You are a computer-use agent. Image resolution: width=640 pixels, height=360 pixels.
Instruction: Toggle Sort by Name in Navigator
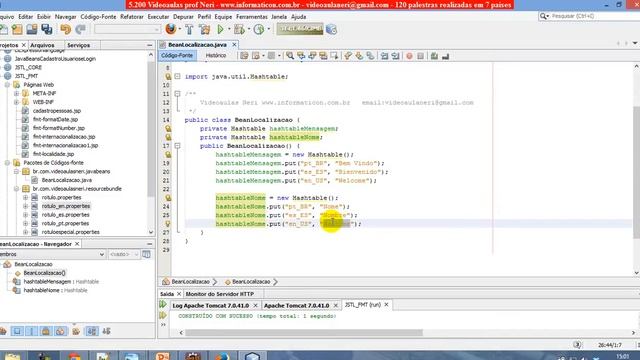coord(92,331)
